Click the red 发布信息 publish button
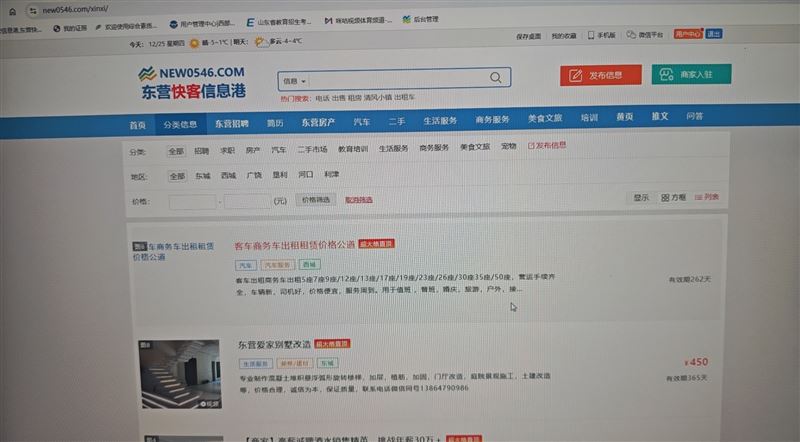 click(x=600, y=75)
